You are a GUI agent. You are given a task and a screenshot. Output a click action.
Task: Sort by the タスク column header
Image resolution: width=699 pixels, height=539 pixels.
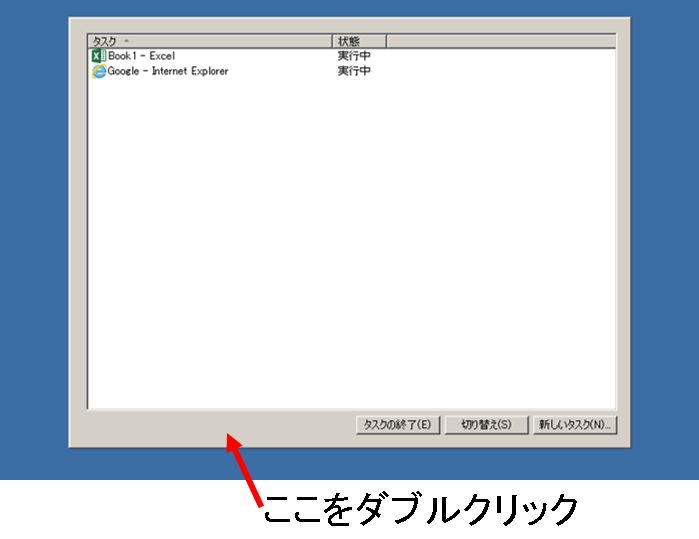[210, 41]
